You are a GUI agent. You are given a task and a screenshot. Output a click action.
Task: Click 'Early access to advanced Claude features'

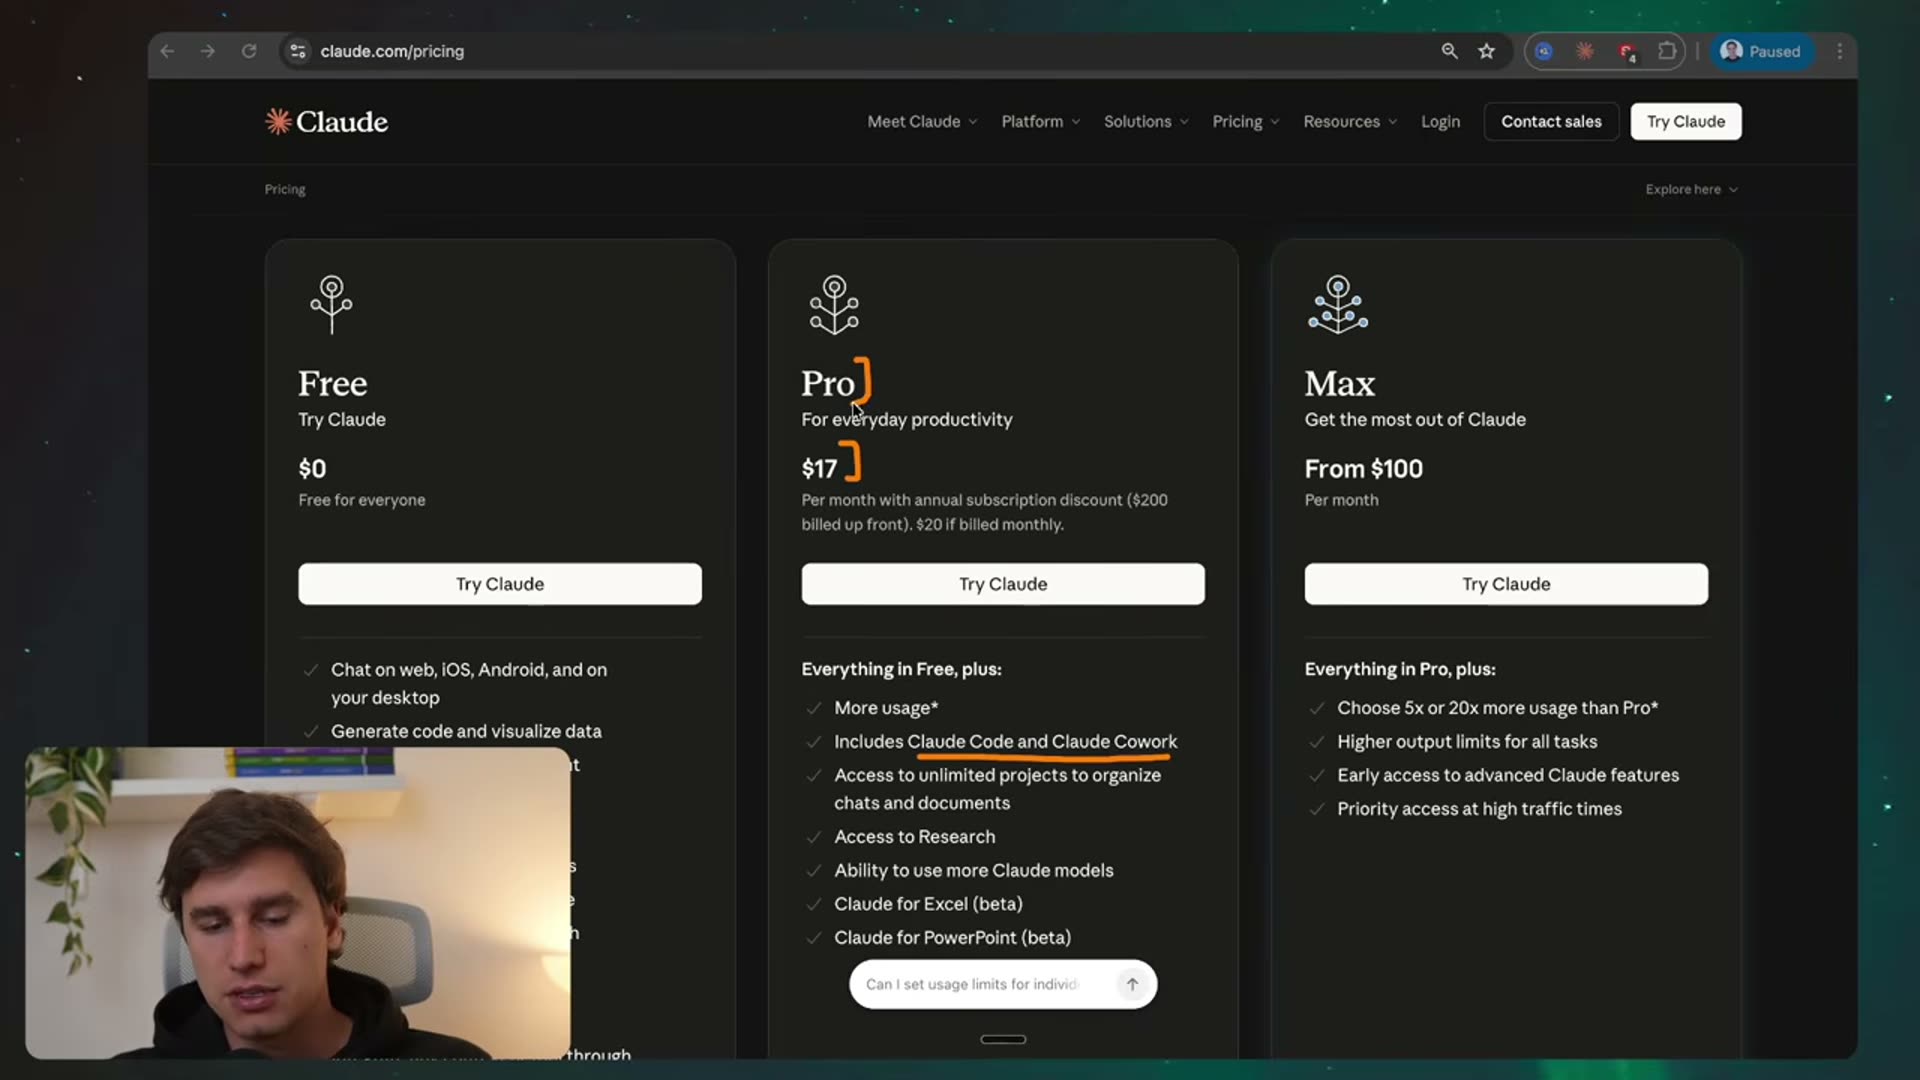coord(1508,775)
